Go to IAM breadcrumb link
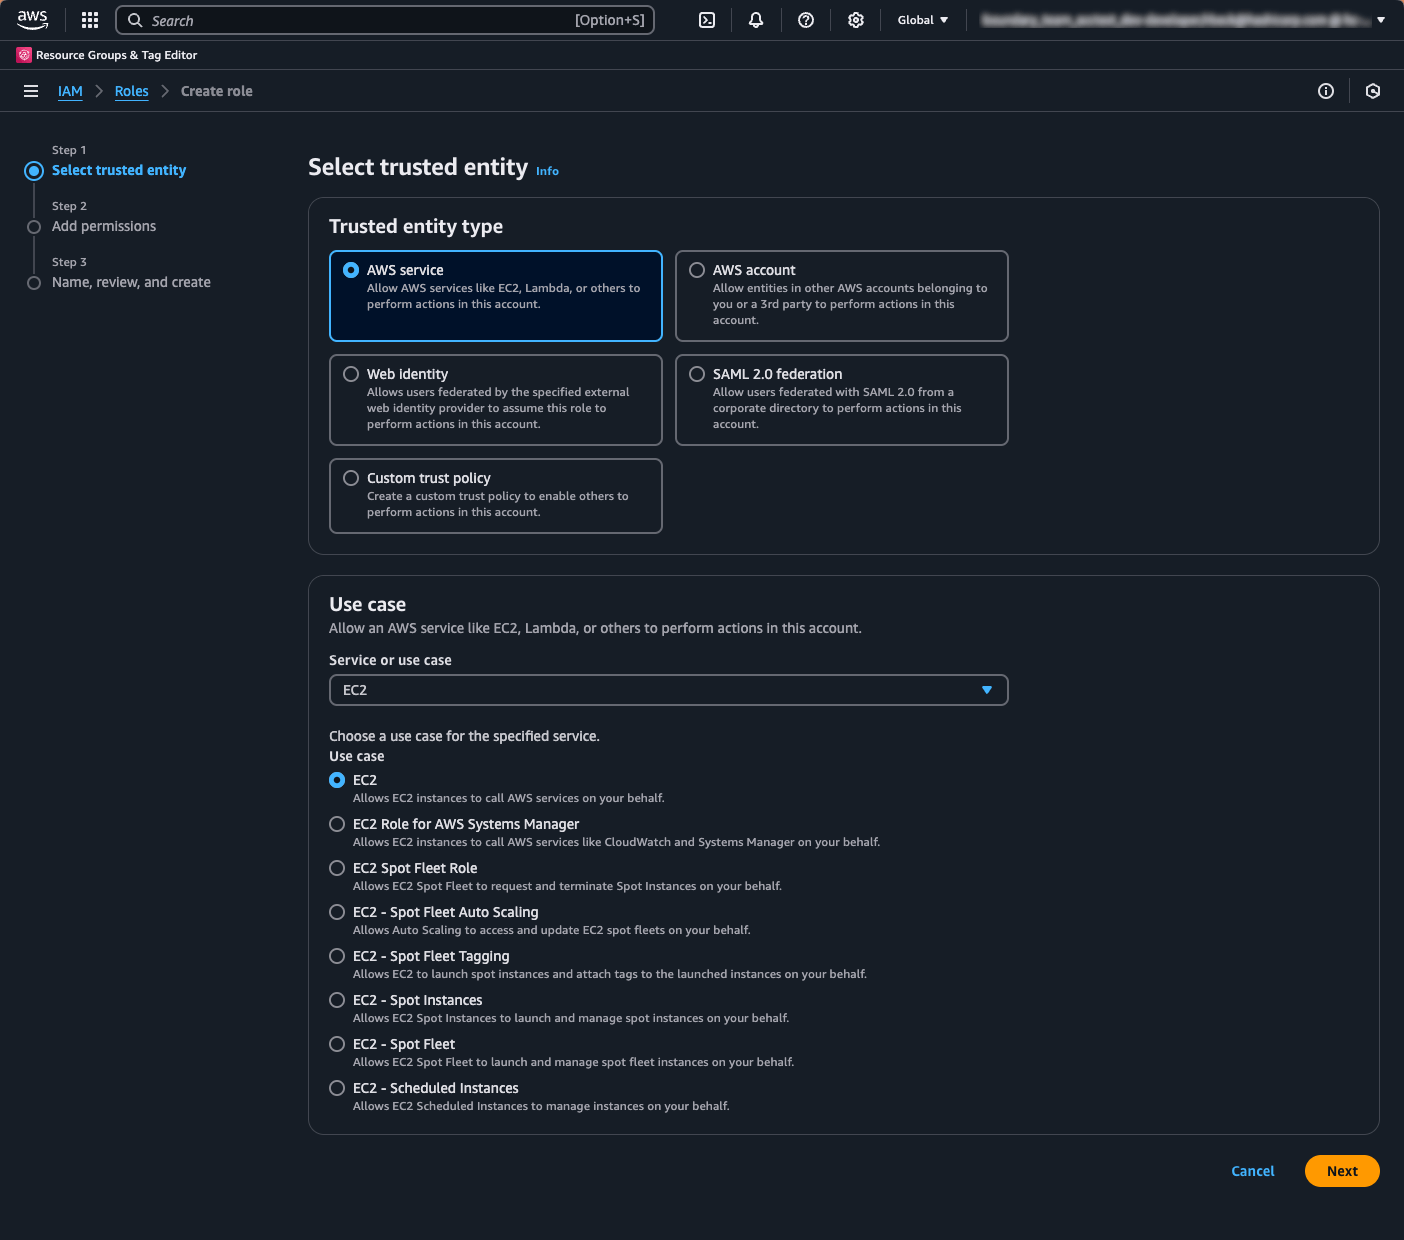Image resolution: width=1404 pixels, height=1240 pixels. [70, 91]
